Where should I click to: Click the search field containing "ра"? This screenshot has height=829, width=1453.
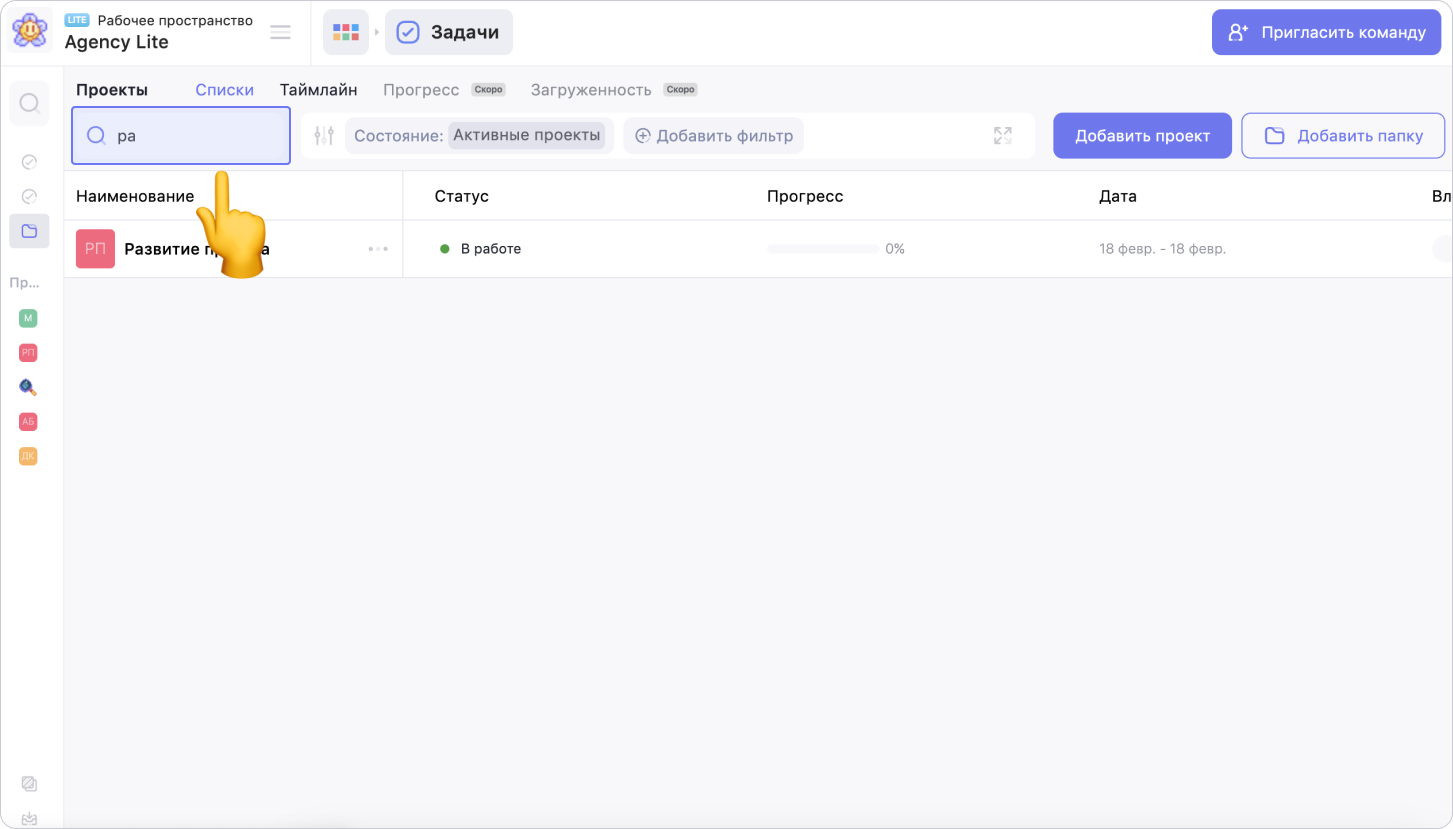[x=181, y=135]
